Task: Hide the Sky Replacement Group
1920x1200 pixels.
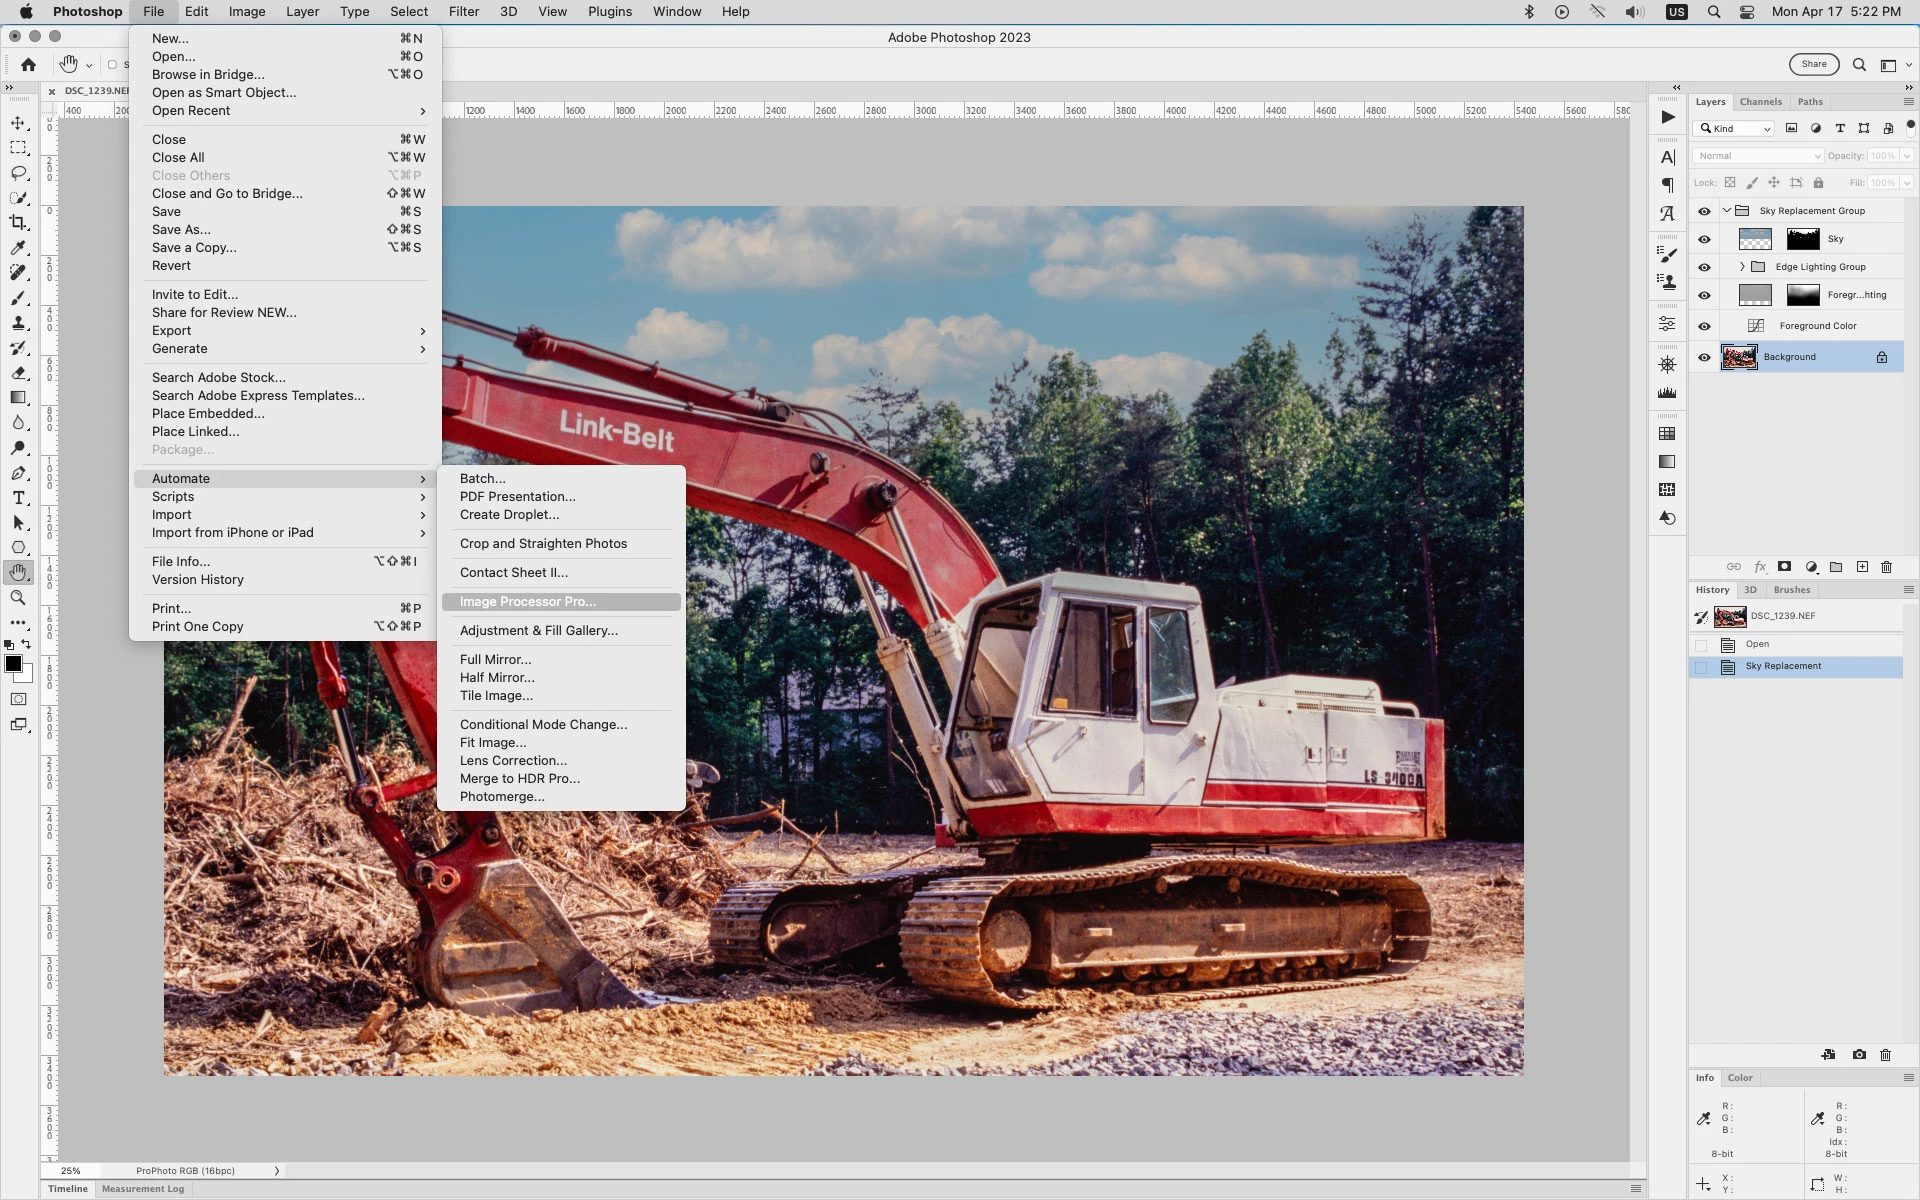Action: click(x=1704, y=211)
